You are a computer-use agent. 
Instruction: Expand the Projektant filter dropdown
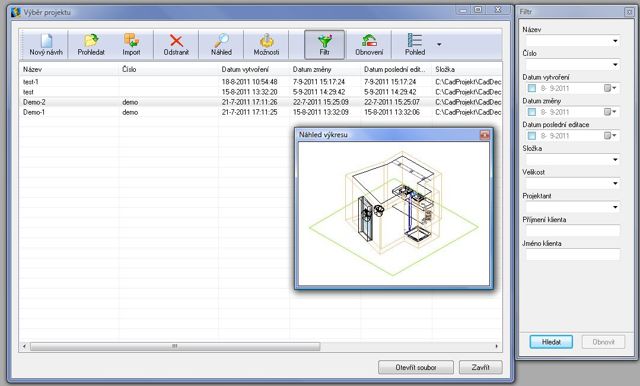[x=573, y=207]
